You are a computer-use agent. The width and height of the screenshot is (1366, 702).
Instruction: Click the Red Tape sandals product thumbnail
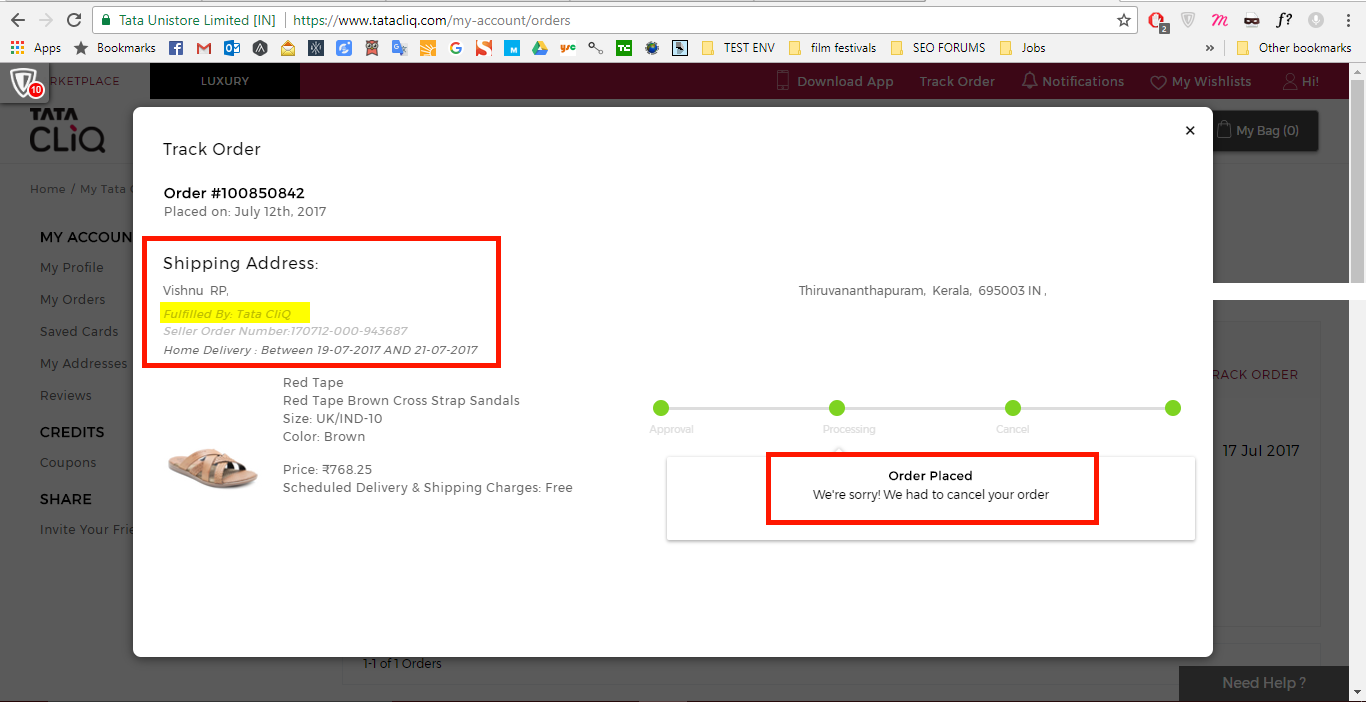pos(210,466)
